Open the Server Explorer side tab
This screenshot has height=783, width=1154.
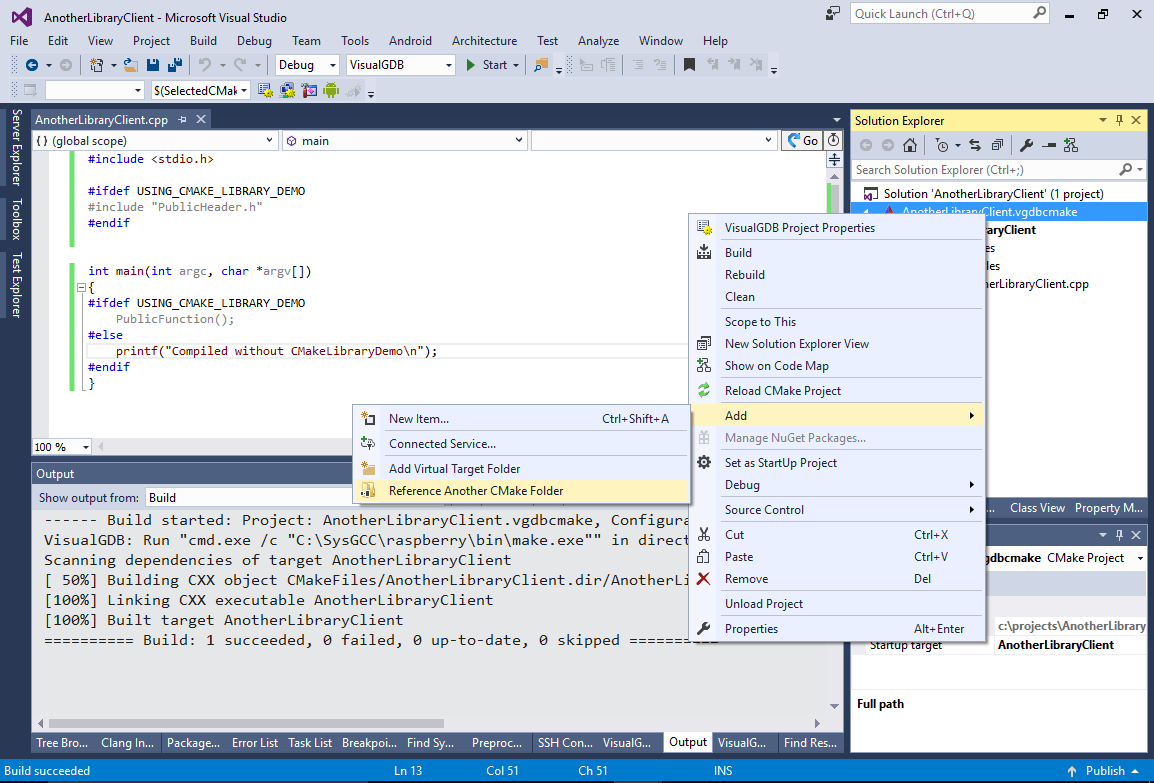tap(16, 147)
